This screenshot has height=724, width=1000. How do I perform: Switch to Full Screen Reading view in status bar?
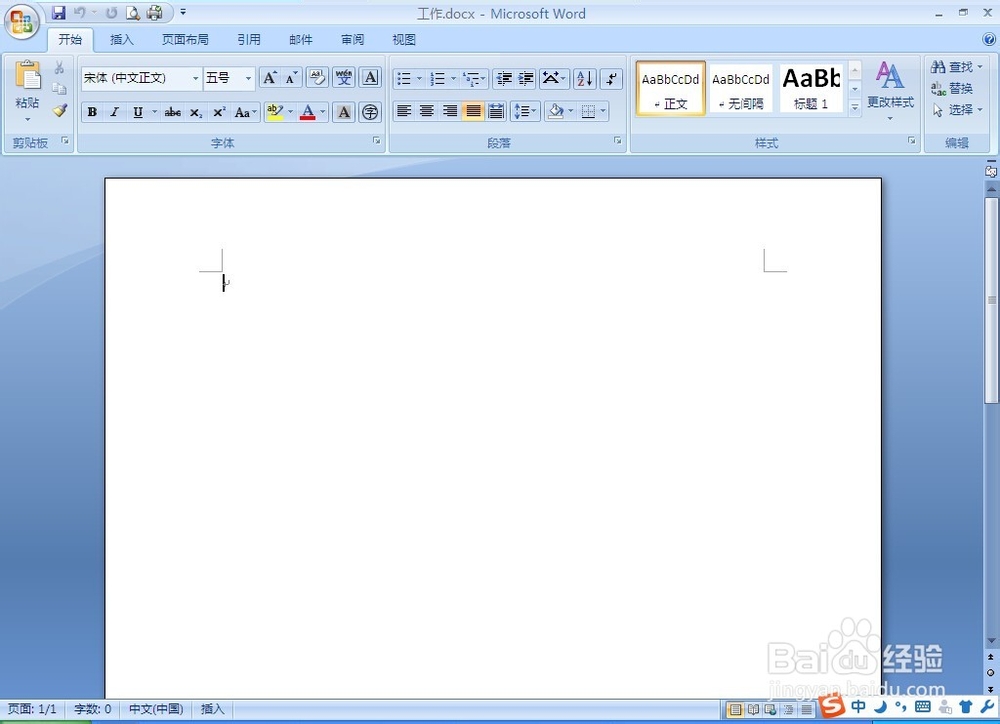click(753, 709)
